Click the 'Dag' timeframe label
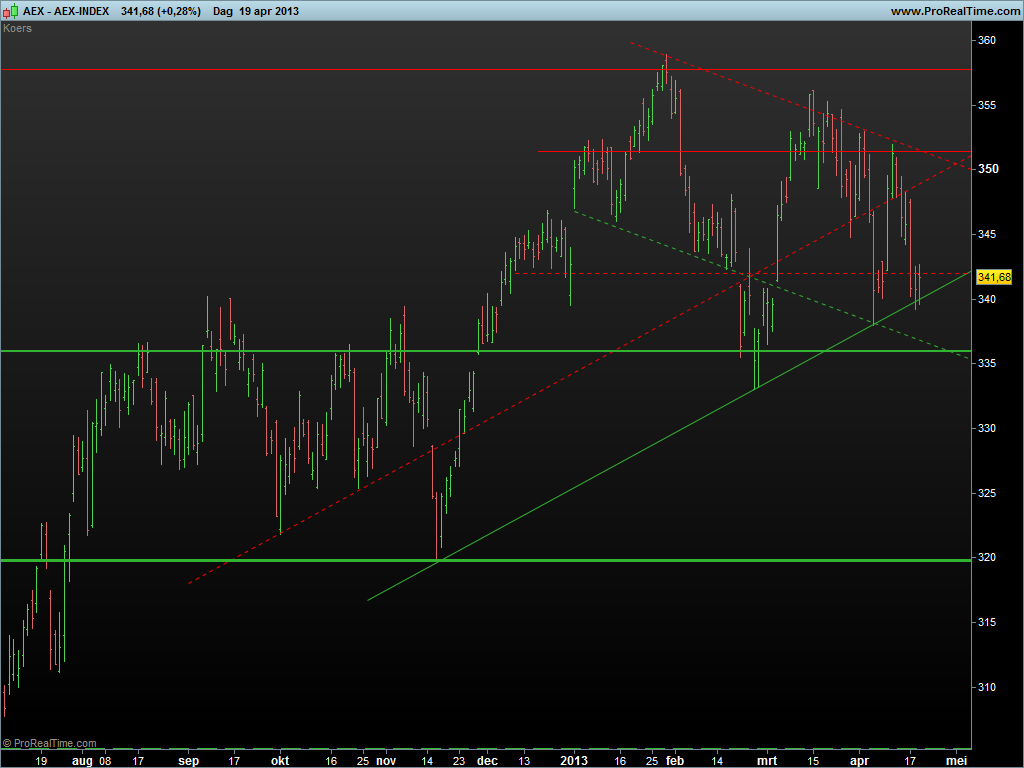Screen dimensions: 1024x768 [x=224, y=11]
